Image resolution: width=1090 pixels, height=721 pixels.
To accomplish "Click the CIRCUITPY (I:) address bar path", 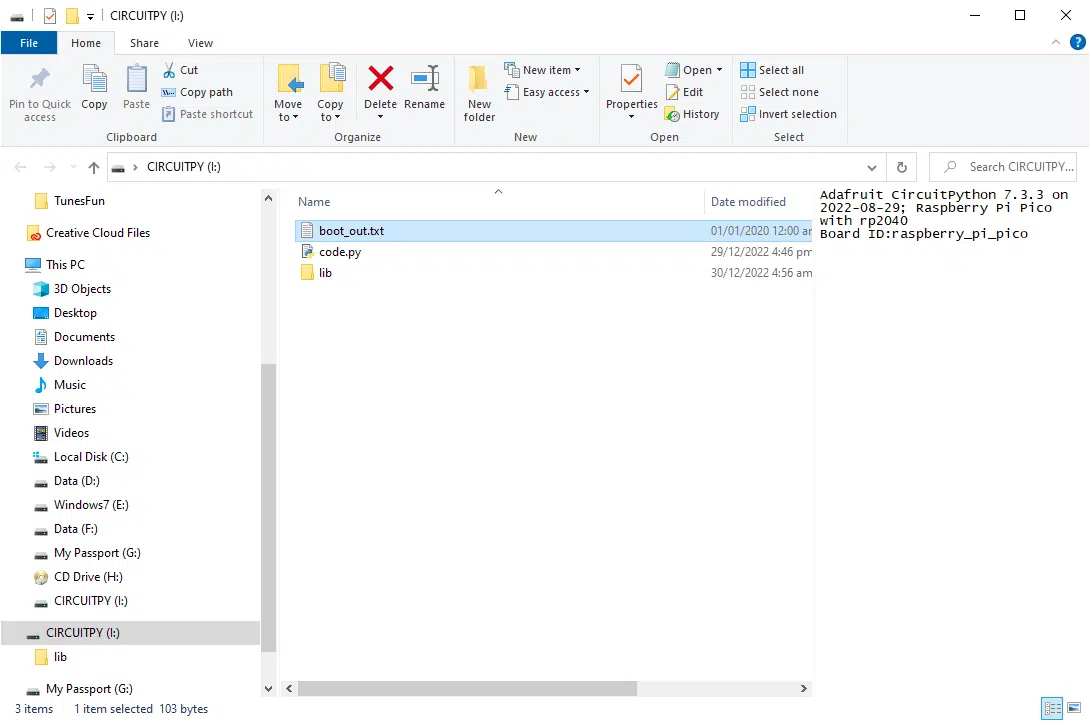I will (184, 167).
